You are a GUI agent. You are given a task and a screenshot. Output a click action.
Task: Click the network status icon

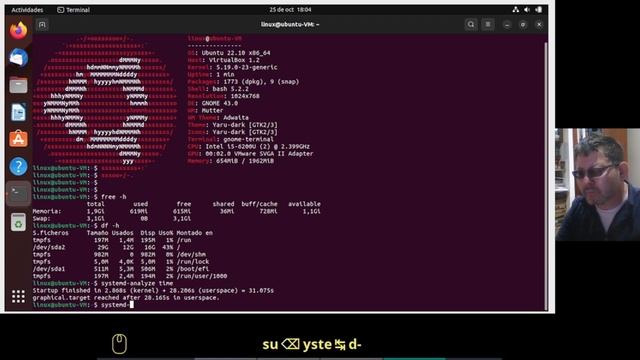click(516, 10)
